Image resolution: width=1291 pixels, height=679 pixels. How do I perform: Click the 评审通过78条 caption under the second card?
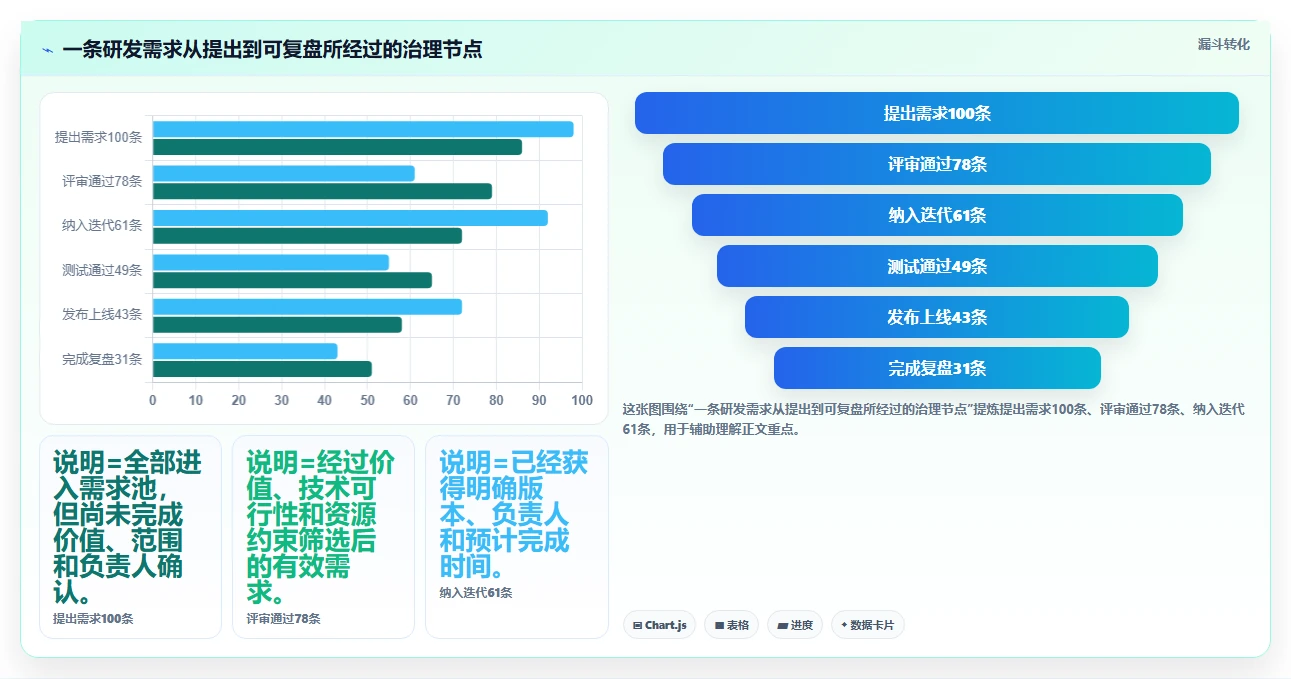pos(283,619)
